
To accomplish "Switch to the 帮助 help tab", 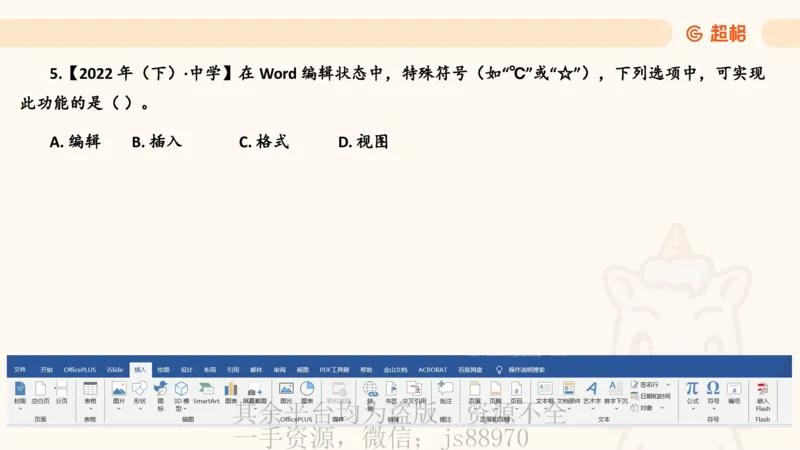I will click(x=366, y=369).
